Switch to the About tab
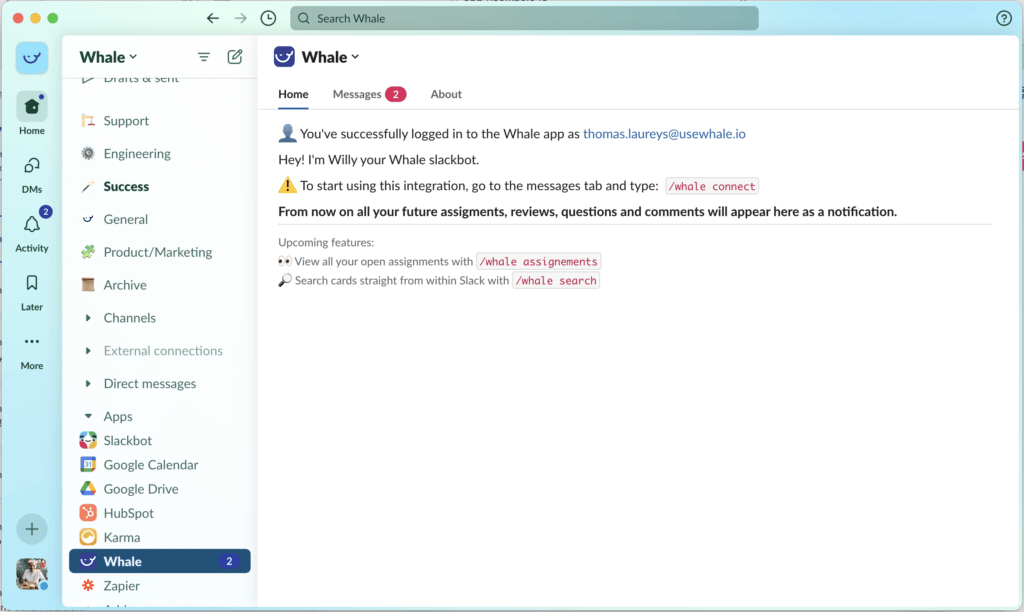1024x612 pixels. [446, 94]
